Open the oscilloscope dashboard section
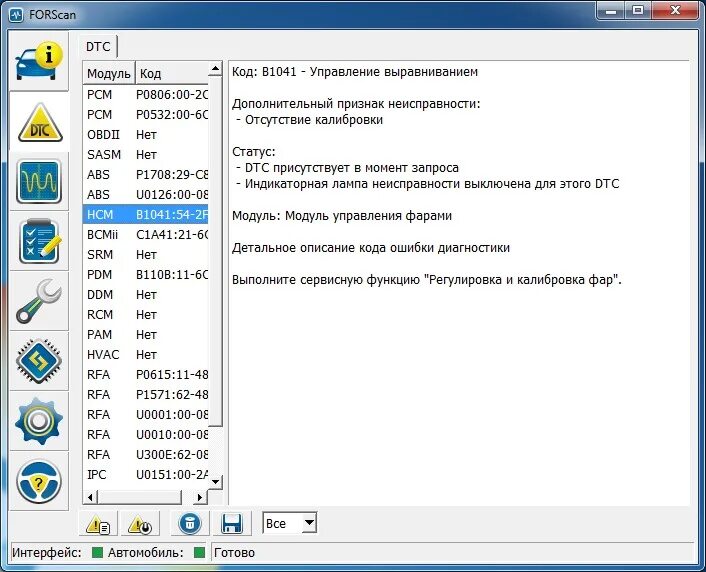Image resolution: width=706 pixels, height=572 pixels. (x=39, y=181)
